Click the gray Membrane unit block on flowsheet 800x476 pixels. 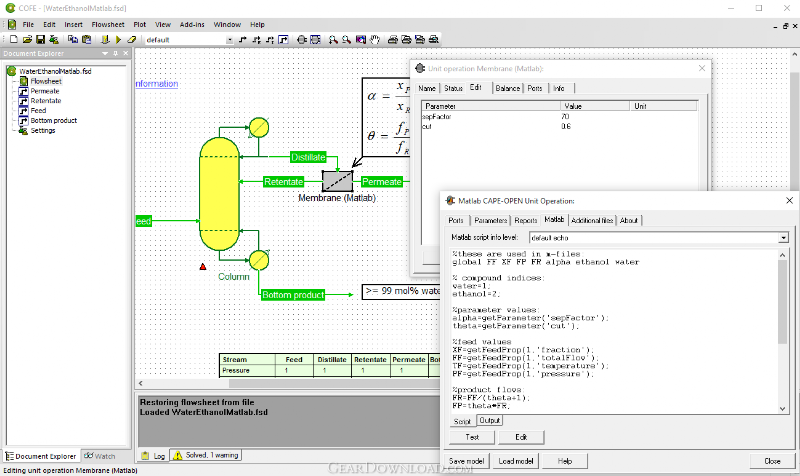tap(337, 181)
